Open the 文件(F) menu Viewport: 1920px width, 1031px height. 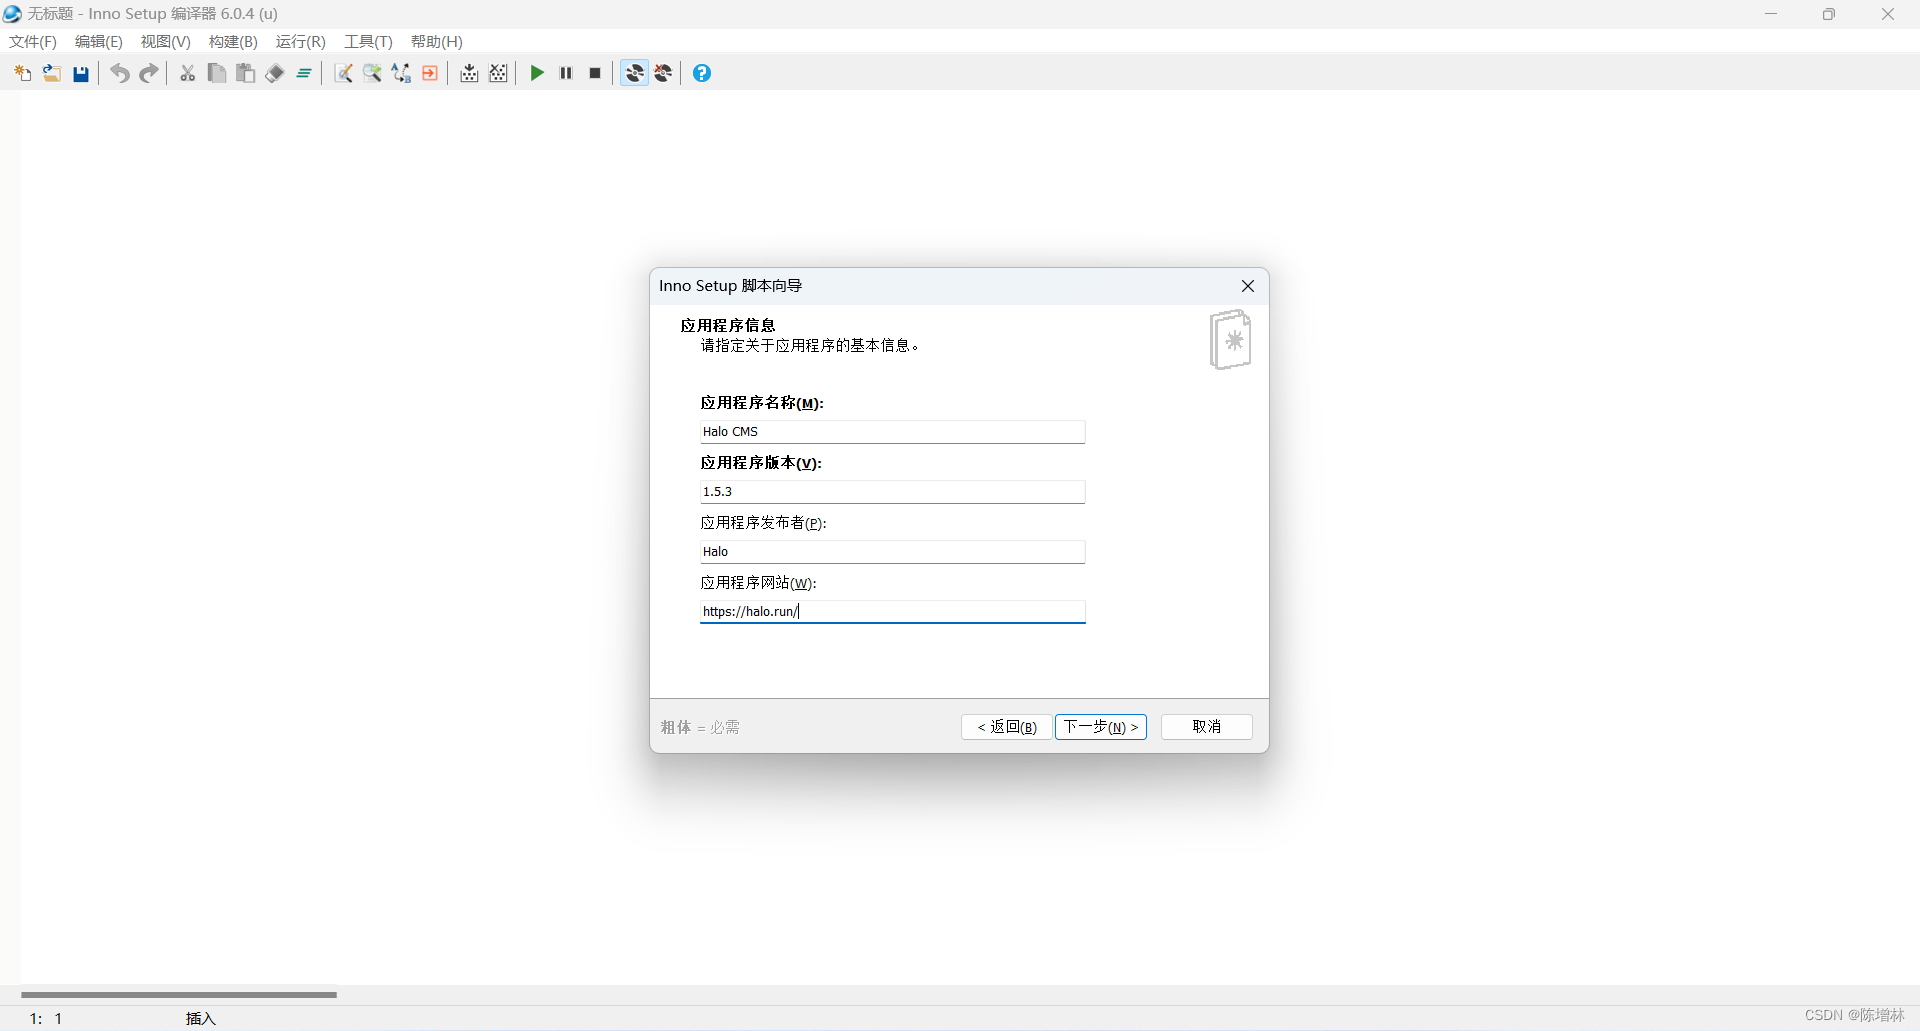(x=33, y=42)
